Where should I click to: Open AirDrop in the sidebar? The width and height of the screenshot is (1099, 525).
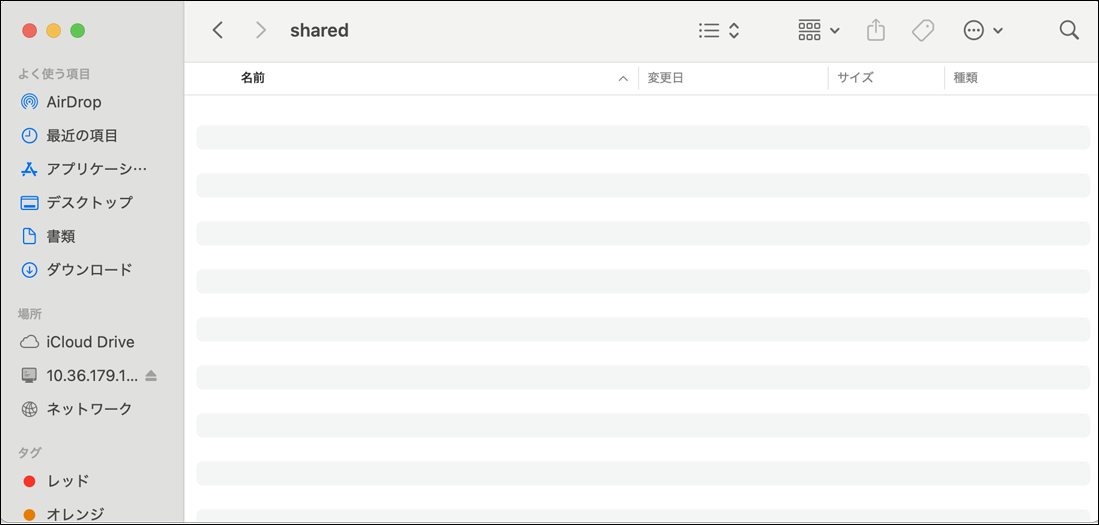[x=73, y=102]
